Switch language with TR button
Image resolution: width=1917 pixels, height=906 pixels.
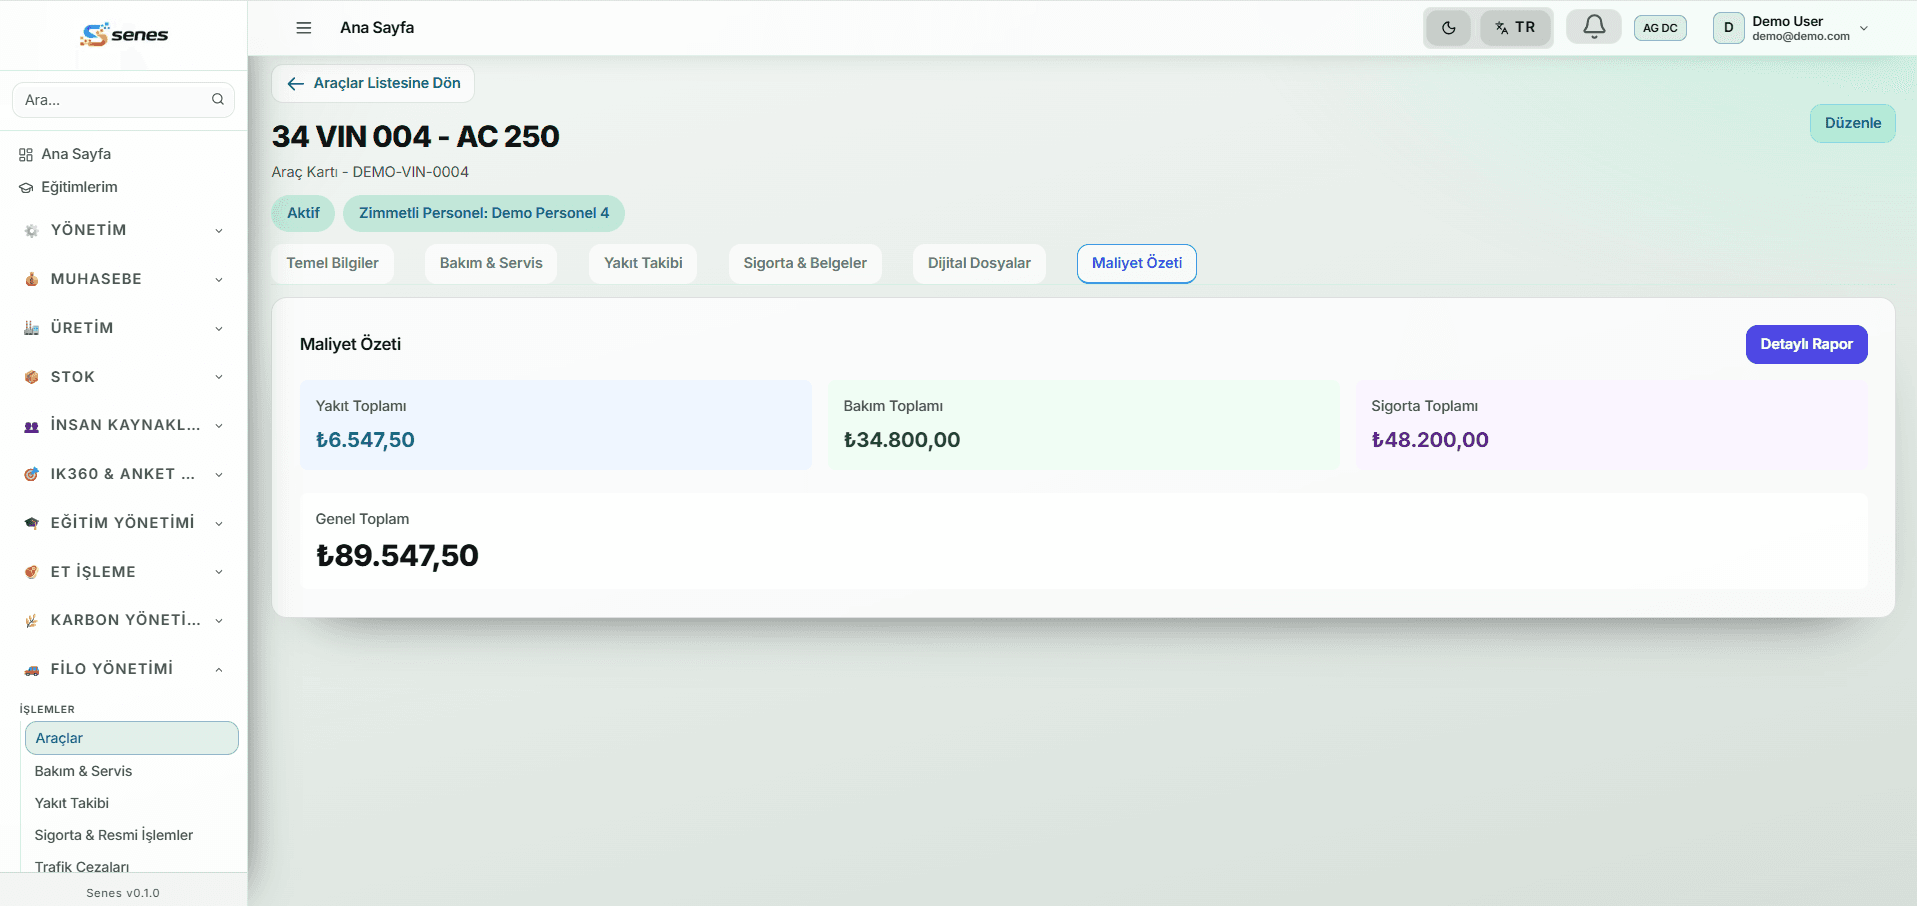pos(1515,28)
